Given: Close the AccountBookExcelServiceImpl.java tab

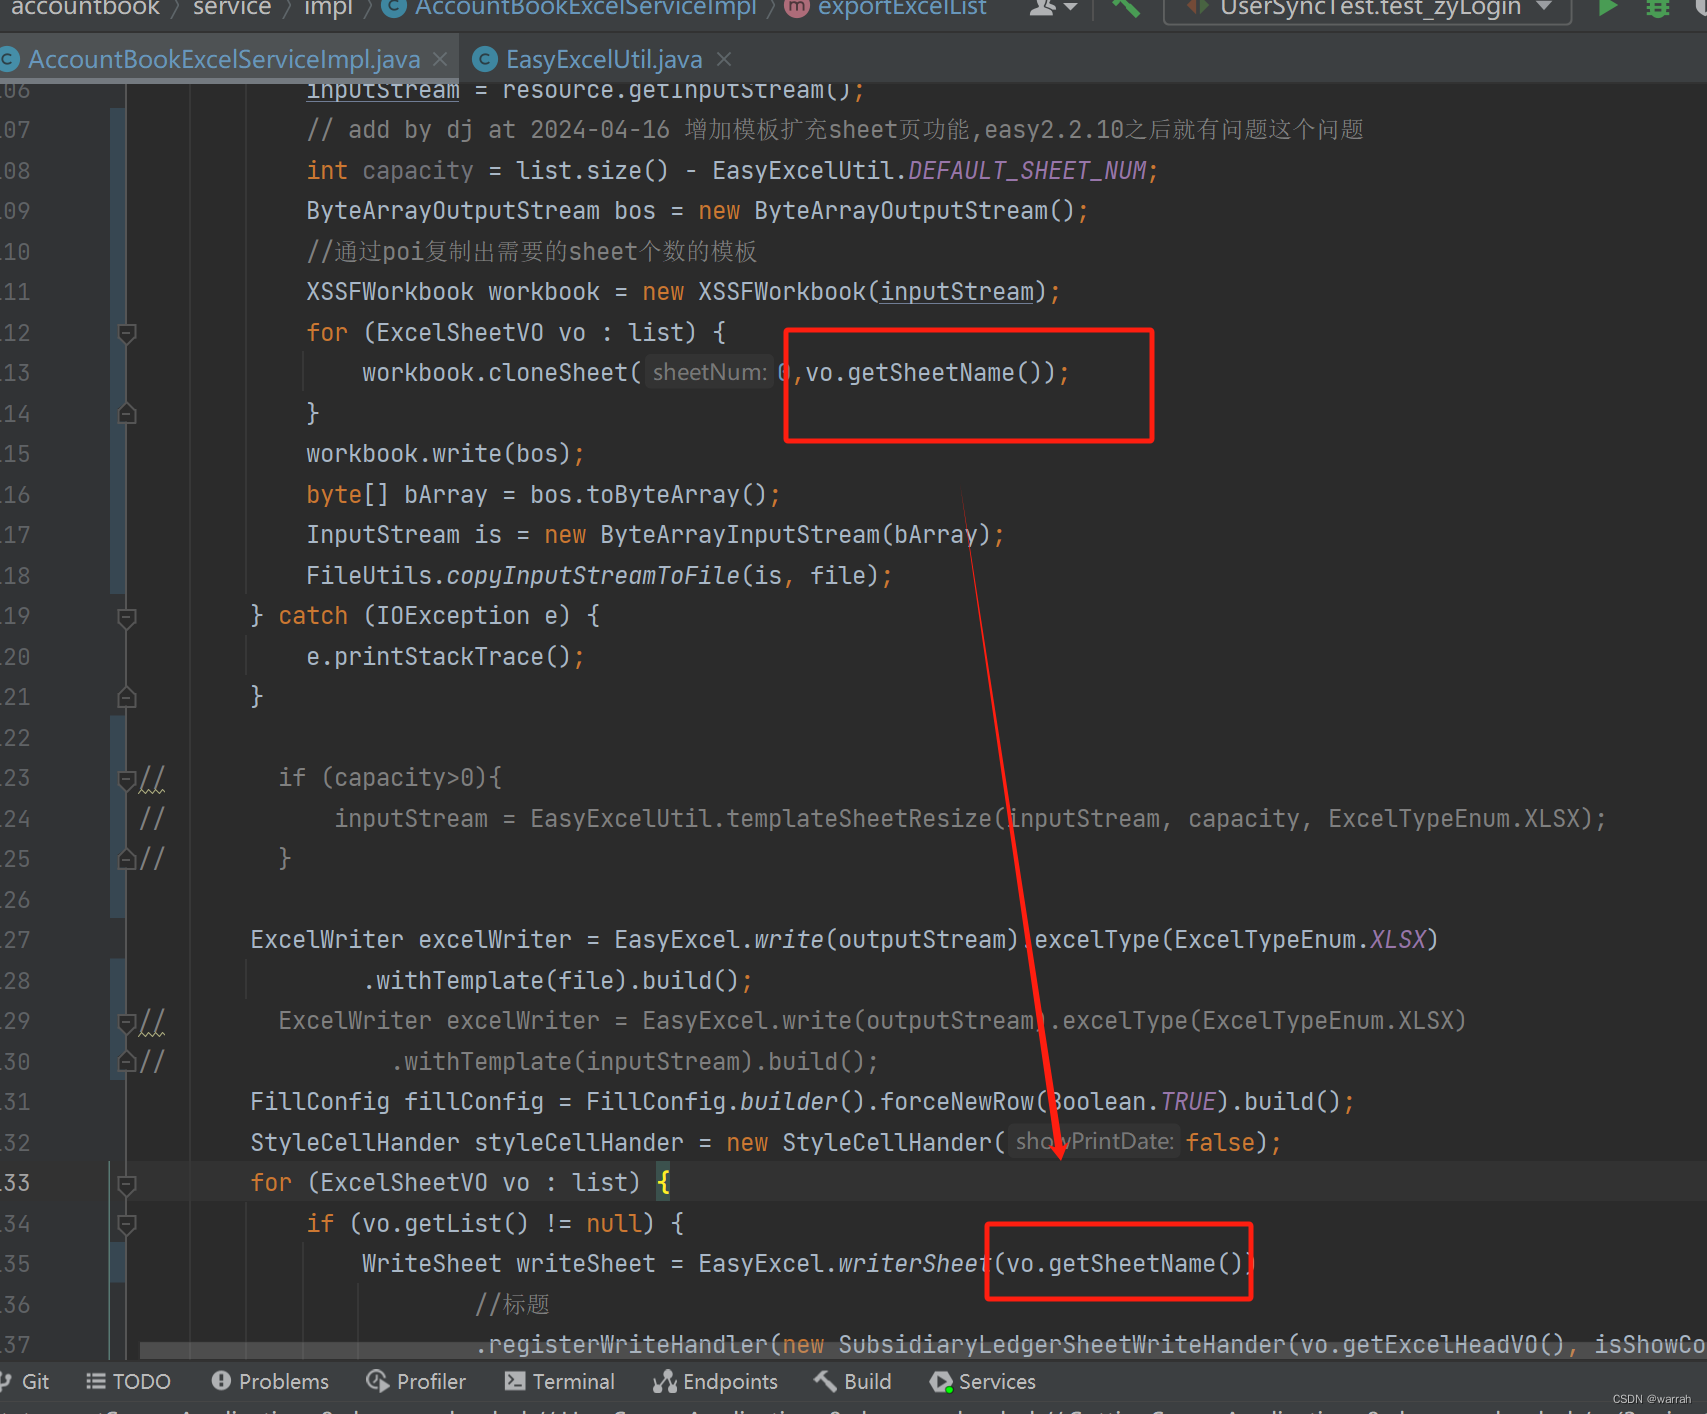Looking at the screenshot, I should 440,60.
